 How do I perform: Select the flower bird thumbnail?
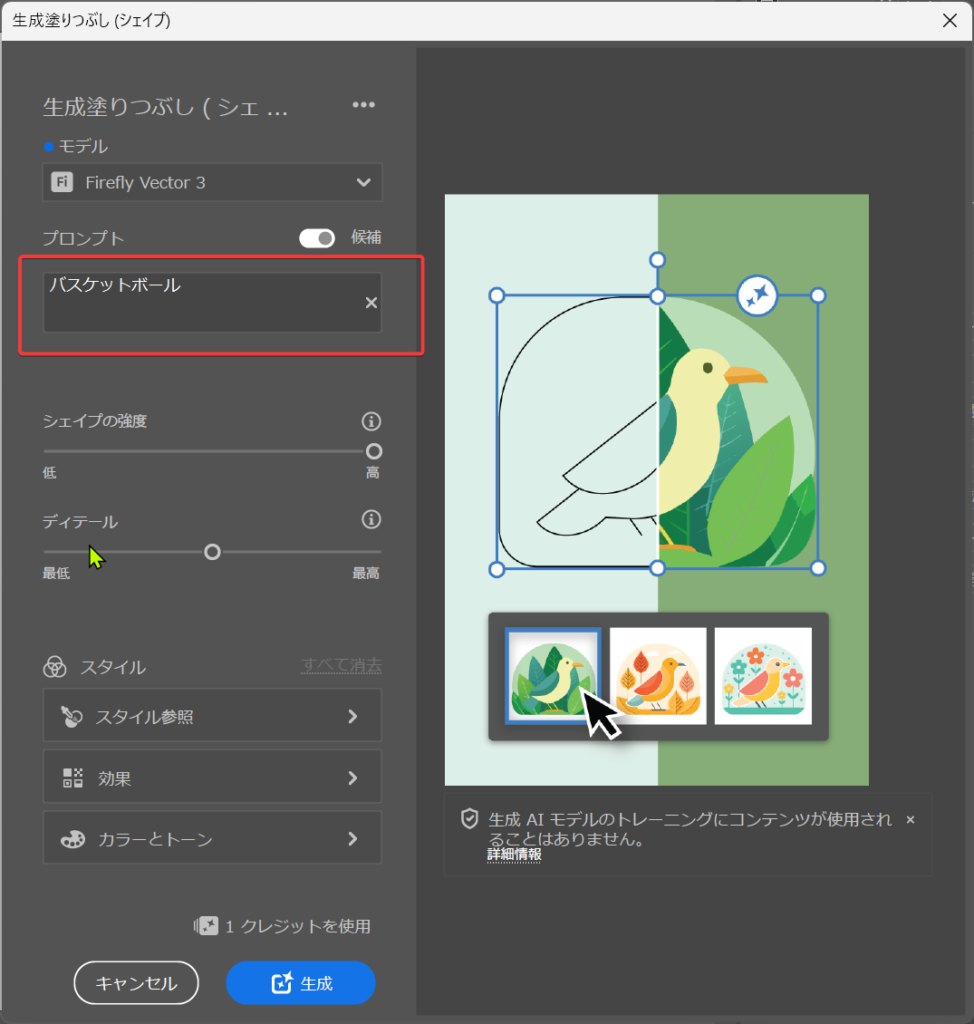(x=763, y=676)
